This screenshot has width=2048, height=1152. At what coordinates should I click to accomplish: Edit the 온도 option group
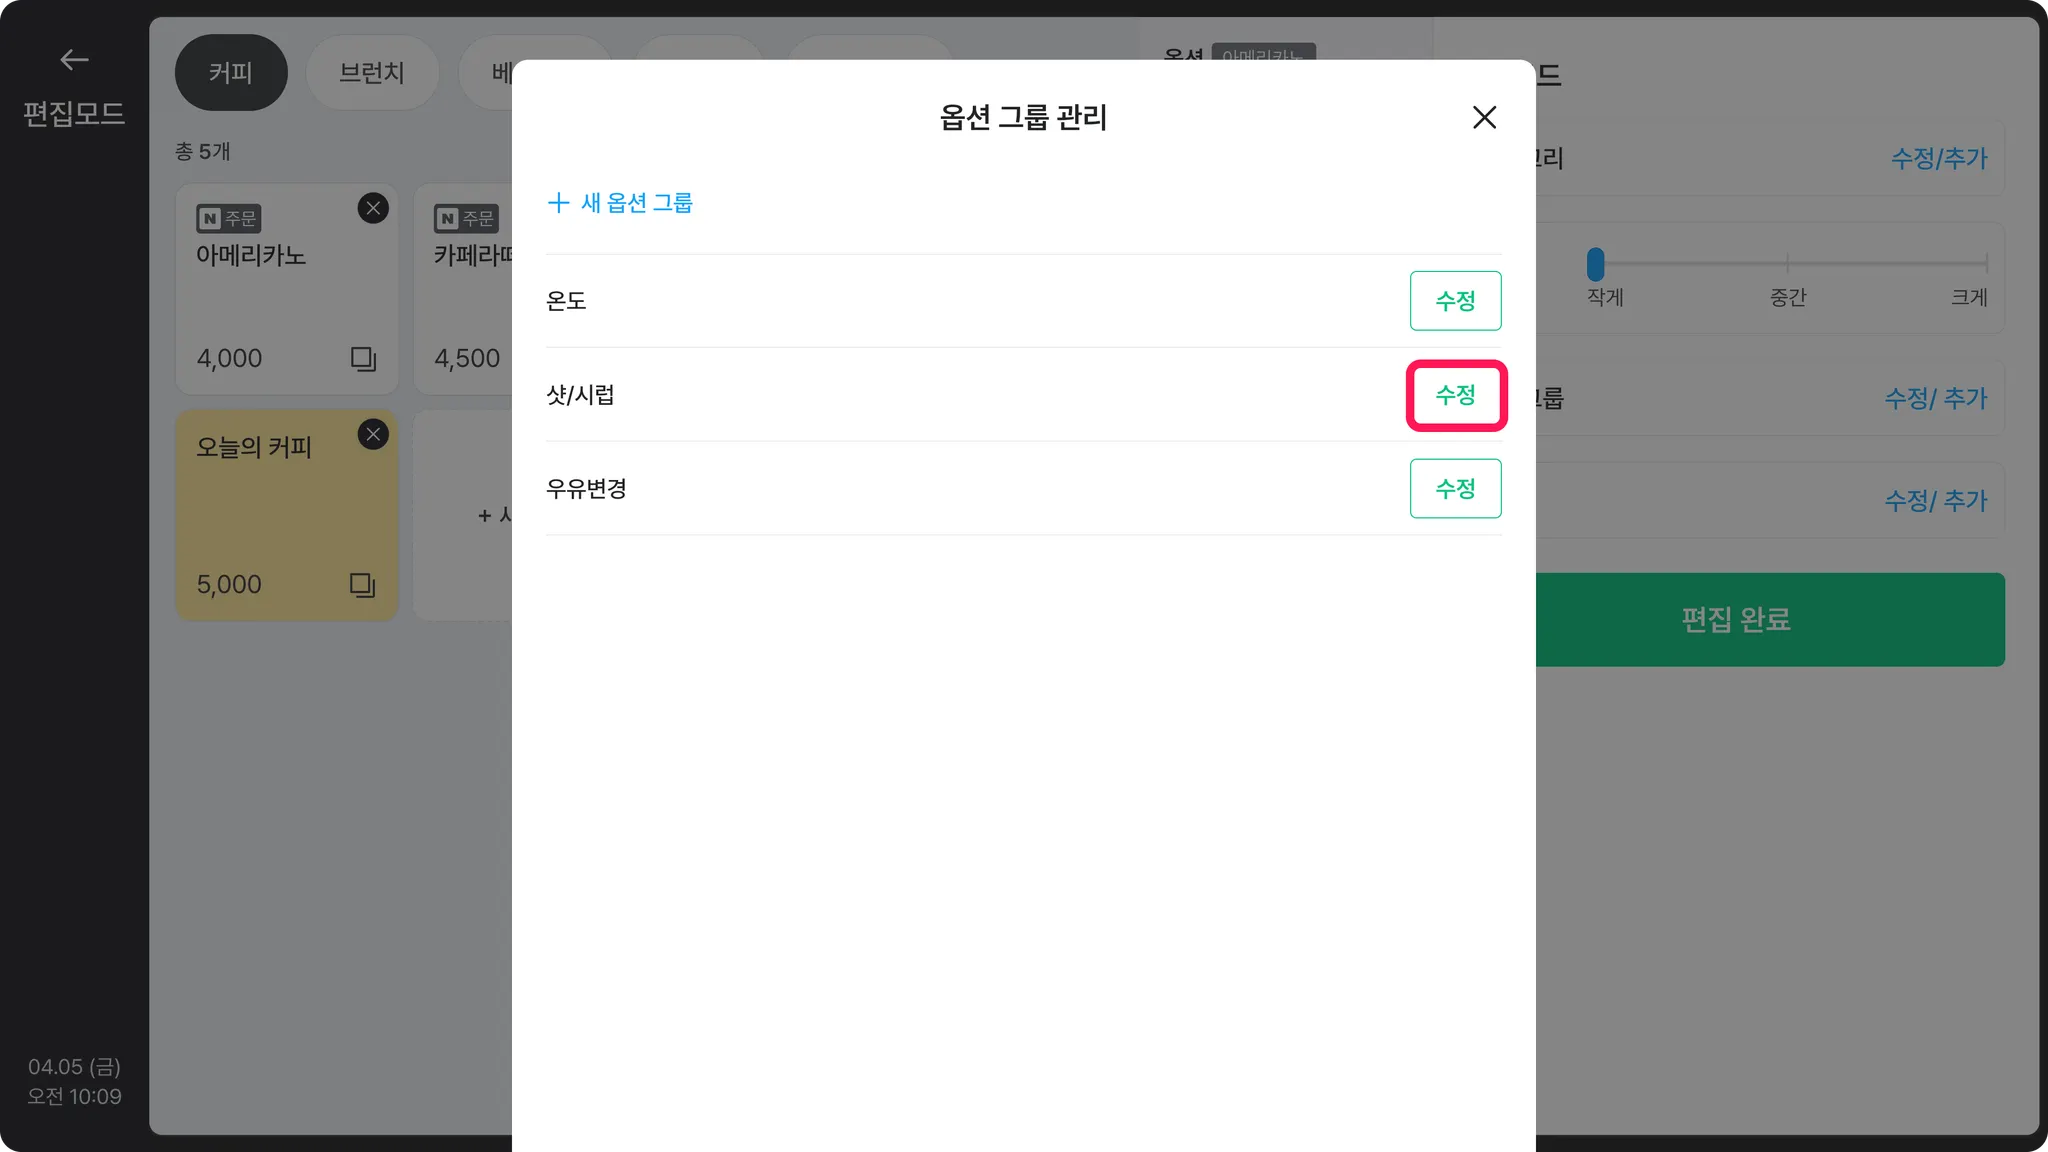[x=1455, y=301]
